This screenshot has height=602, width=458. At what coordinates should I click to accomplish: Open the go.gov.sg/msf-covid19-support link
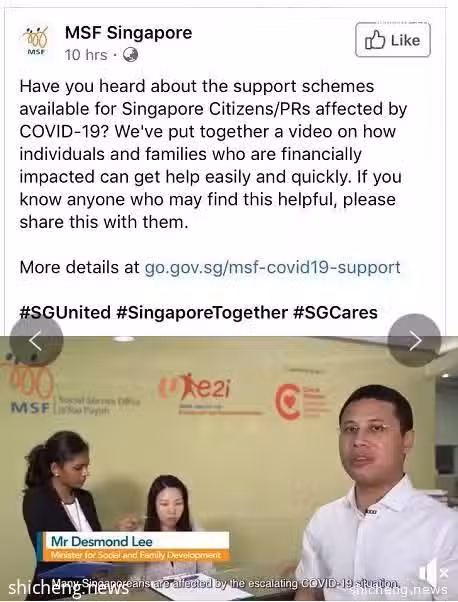272,267
